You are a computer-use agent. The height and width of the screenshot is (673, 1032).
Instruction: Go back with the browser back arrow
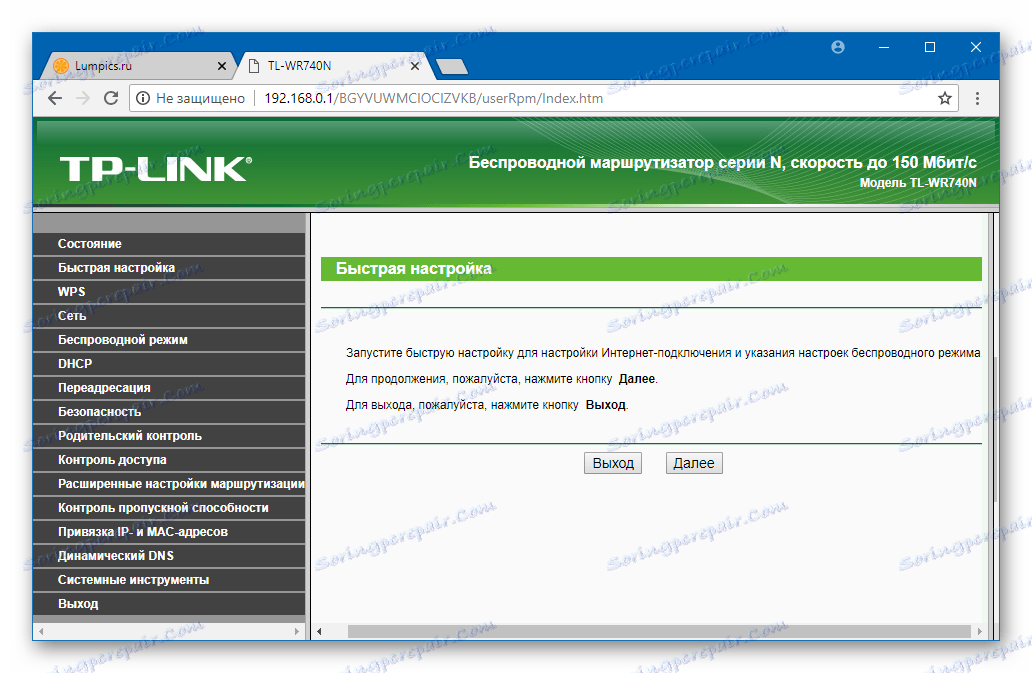[x=55, y=98]
